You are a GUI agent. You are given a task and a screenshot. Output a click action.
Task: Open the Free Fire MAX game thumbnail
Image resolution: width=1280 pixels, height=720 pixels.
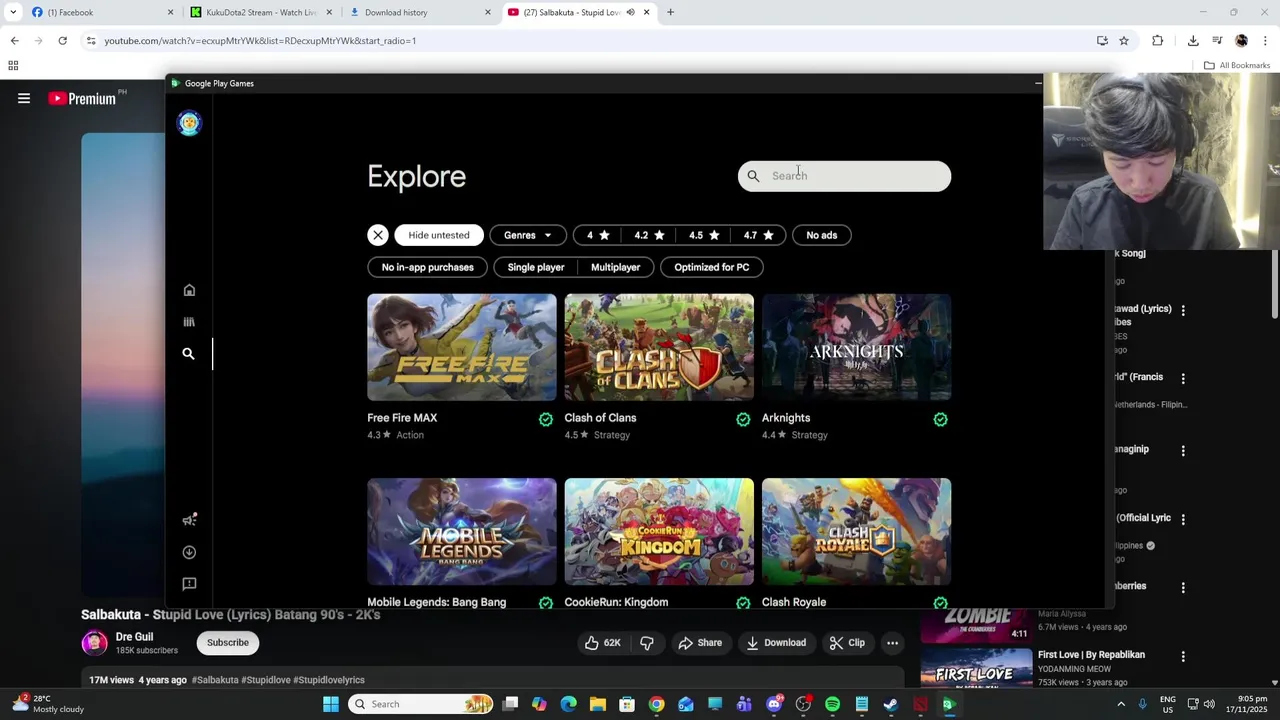(x=462, y=347)
